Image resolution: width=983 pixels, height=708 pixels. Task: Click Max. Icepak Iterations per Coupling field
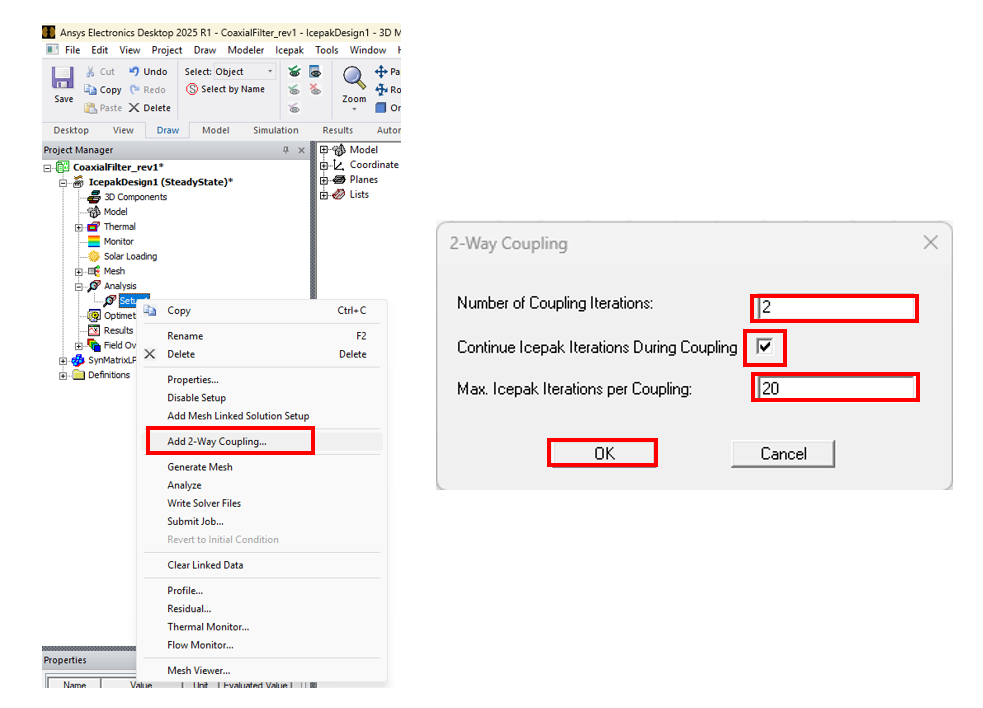[835, 388]
